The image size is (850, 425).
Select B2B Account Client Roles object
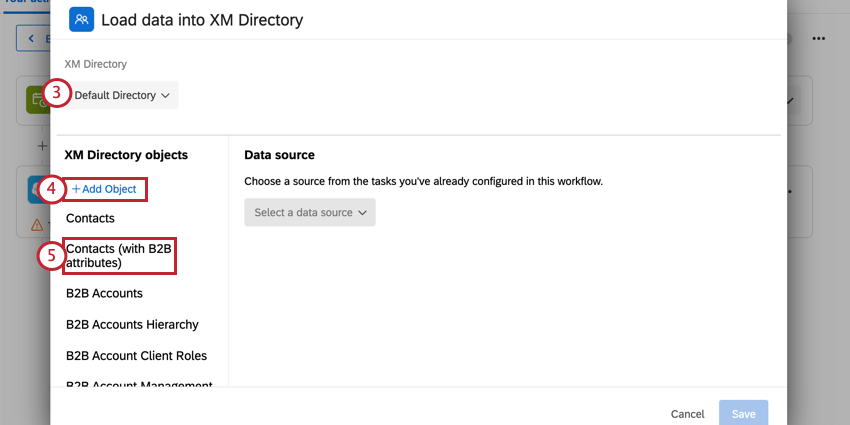[x=137, y=356]
